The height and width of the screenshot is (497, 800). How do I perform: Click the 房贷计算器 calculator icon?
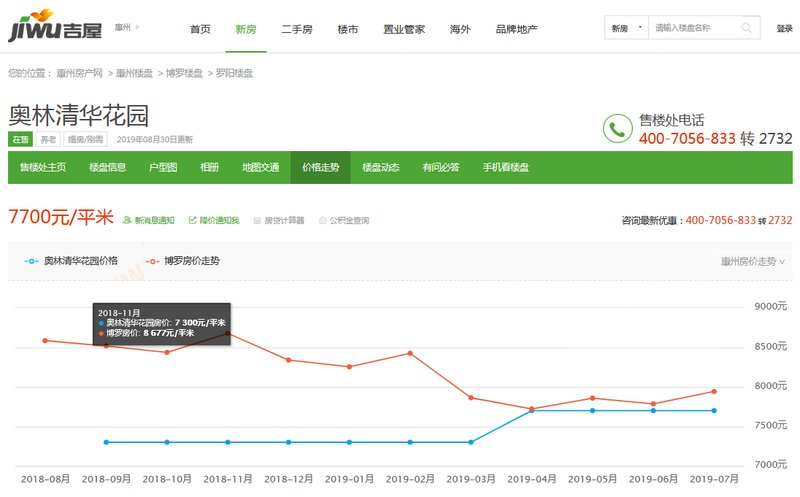tap(257, 220)
